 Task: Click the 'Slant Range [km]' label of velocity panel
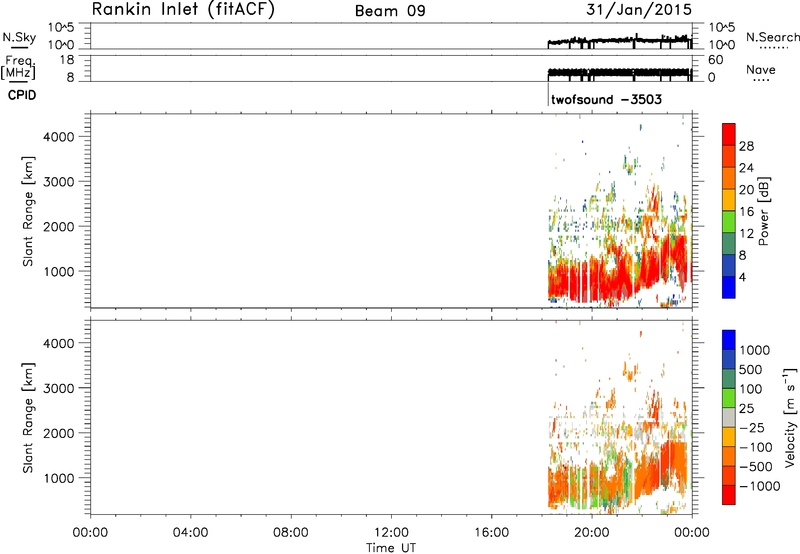28,418
